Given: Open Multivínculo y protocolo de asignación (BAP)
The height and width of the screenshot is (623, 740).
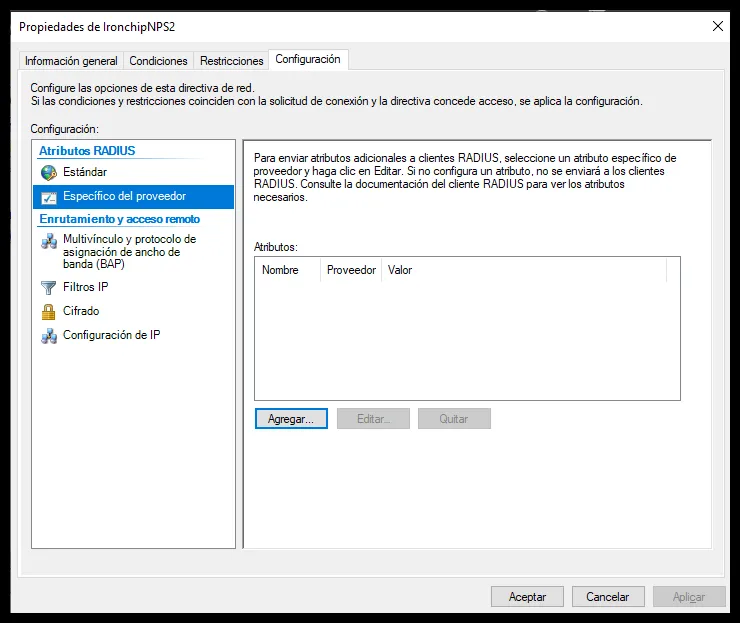Looking at the screenshot, I should point(133,252).
